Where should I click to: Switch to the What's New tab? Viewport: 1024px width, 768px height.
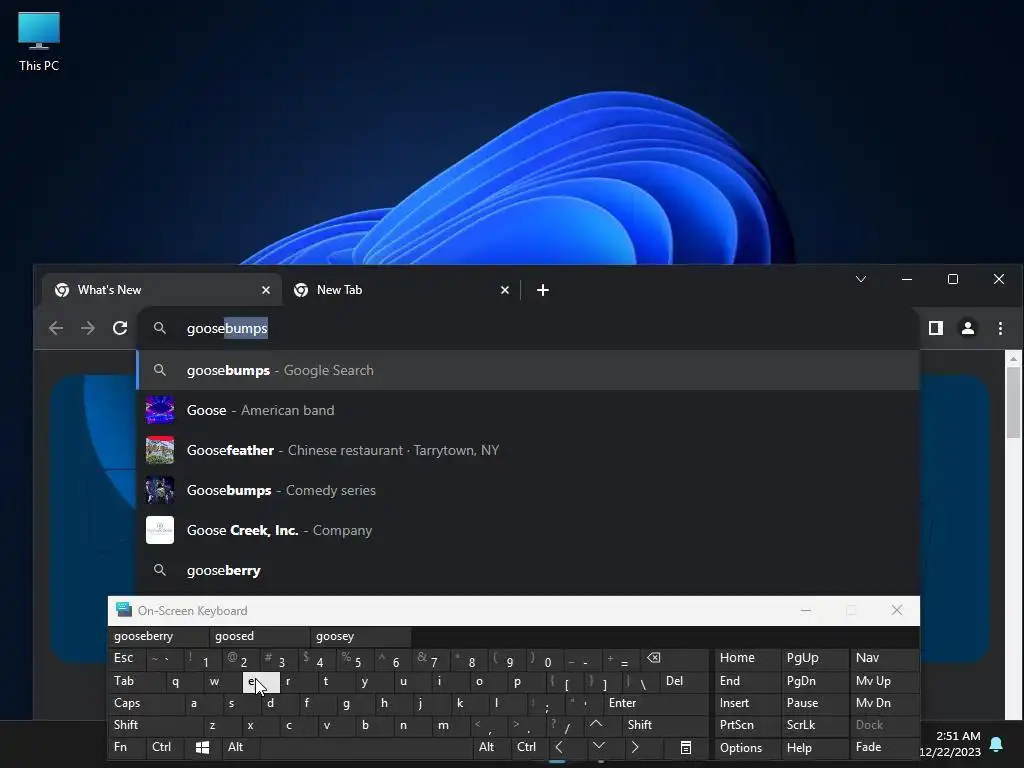pos(162,290)
